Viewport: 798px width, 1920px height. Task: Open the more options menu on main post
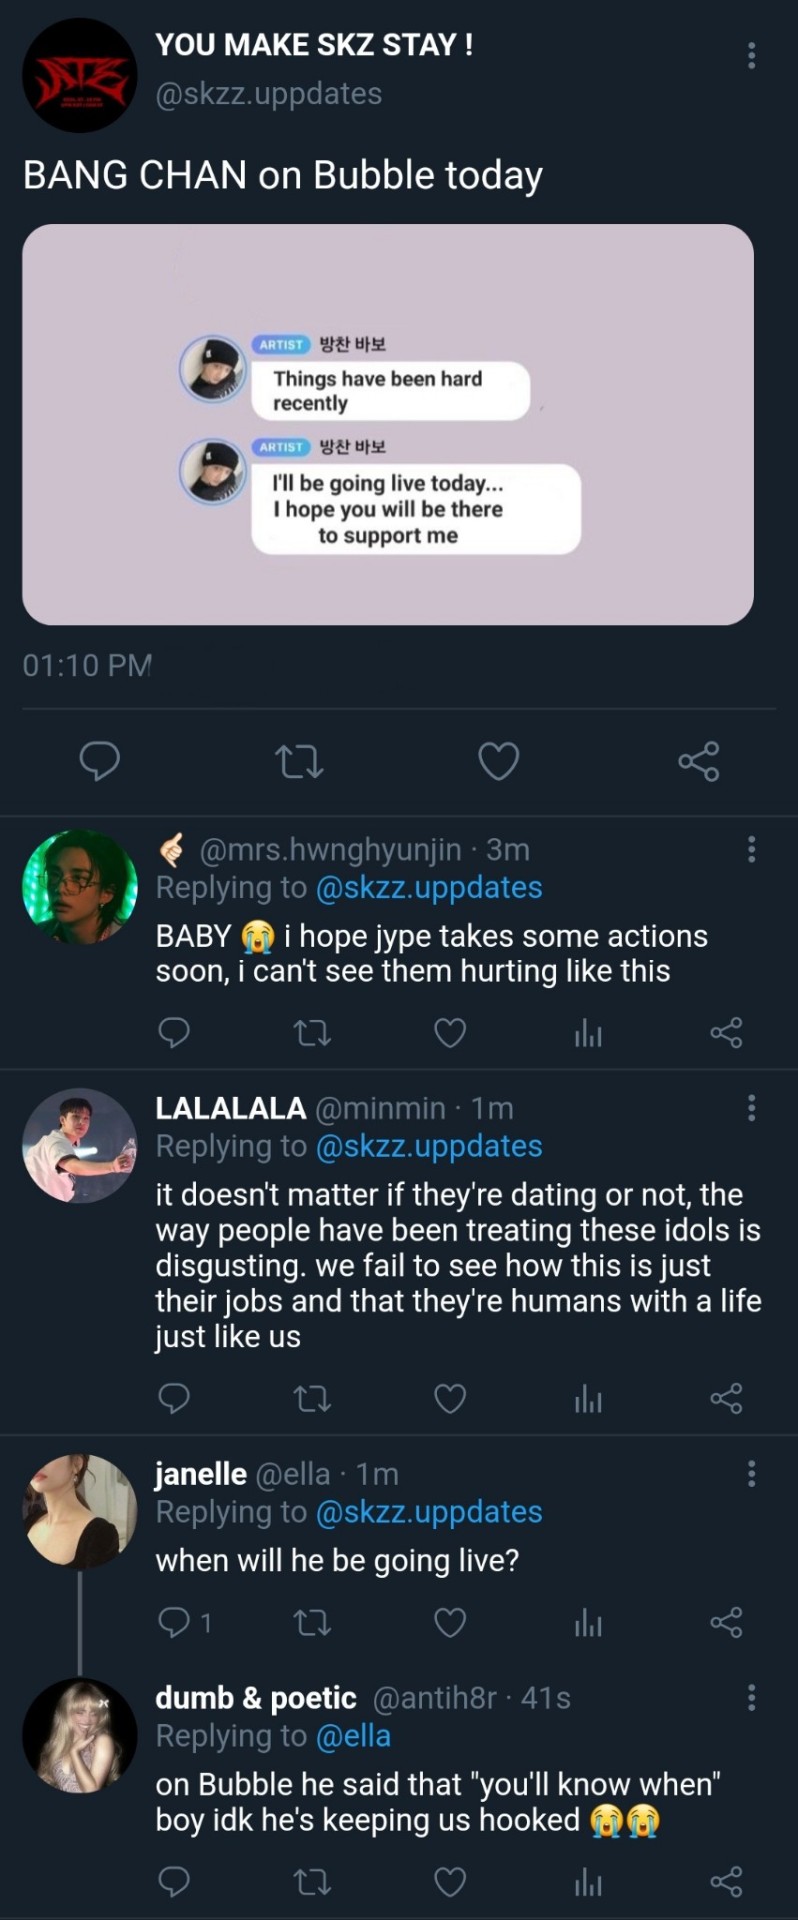[x=751, y=56]
